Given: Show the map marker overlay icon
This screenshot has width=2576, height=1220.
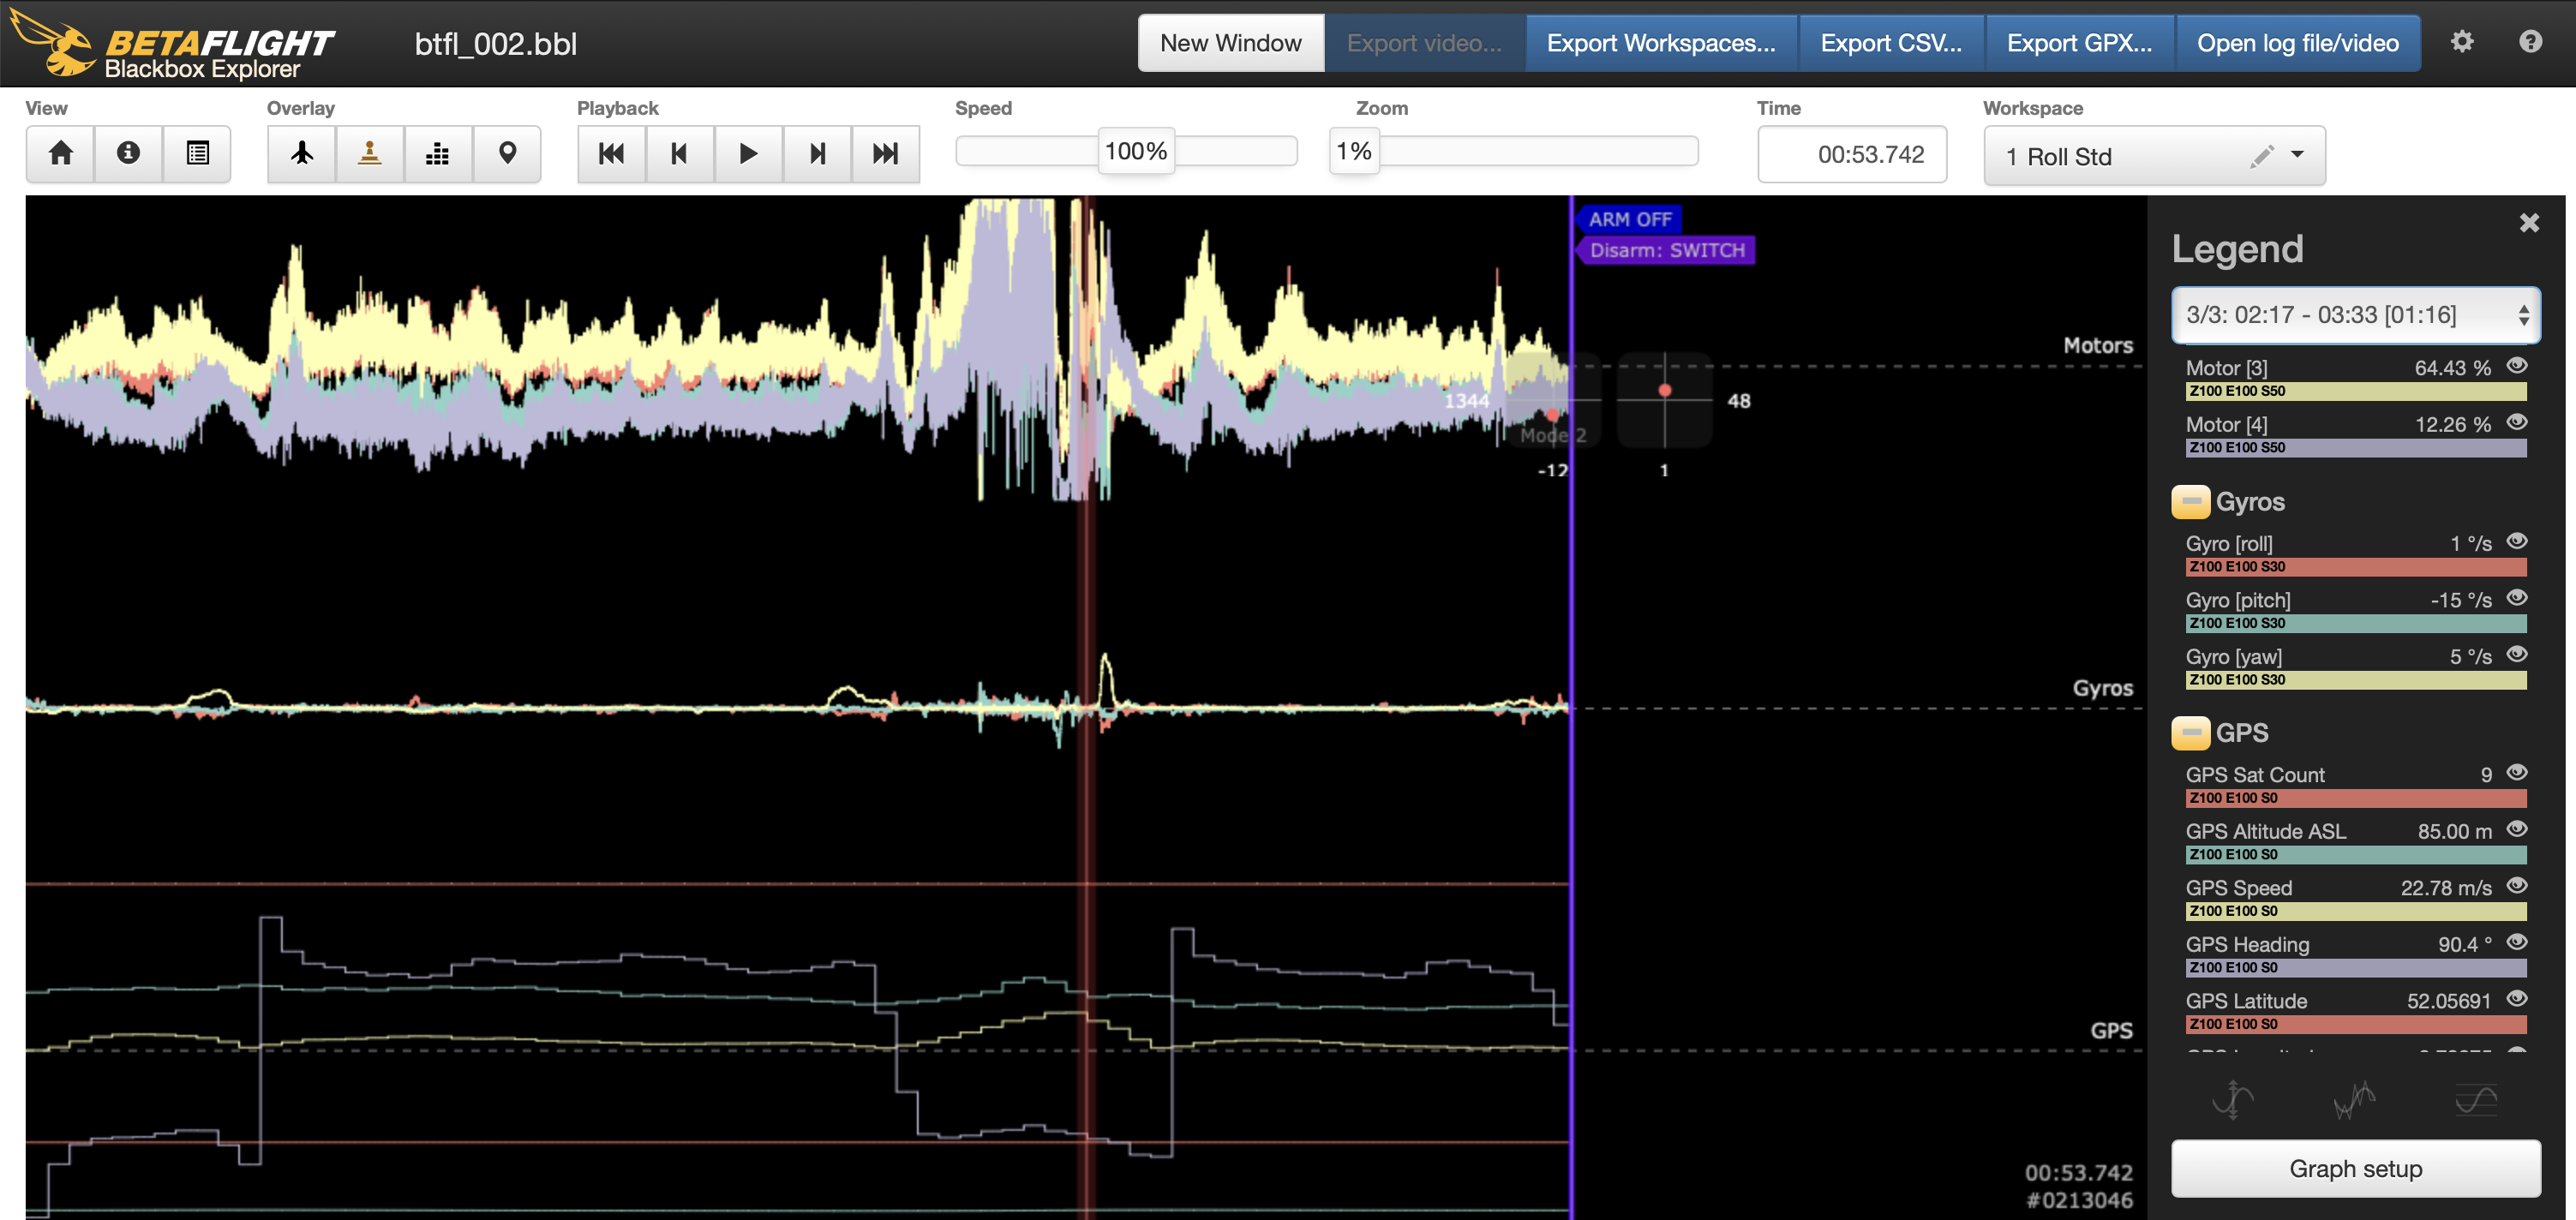Looking at the screenshot, I should [x=507, y=153].
